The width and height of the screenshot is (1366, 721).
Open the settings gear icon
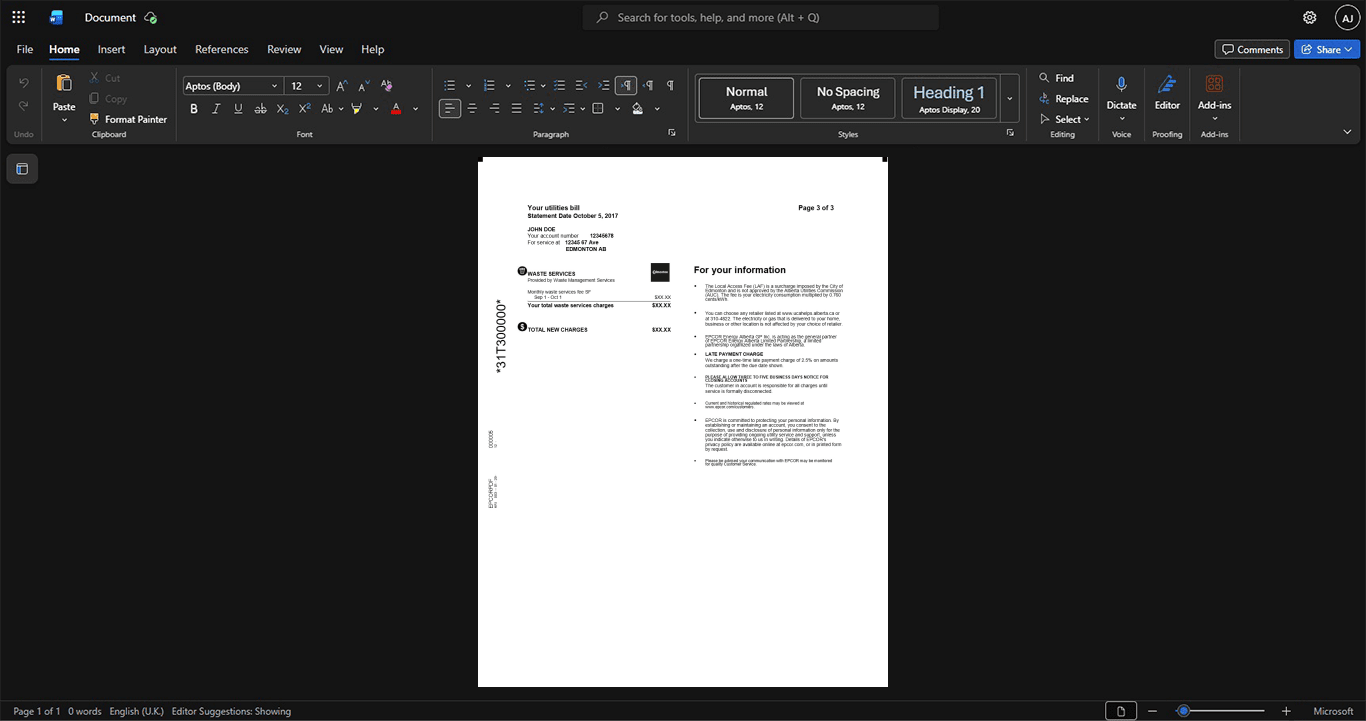pyautogui.click(x=1310, y=17)
